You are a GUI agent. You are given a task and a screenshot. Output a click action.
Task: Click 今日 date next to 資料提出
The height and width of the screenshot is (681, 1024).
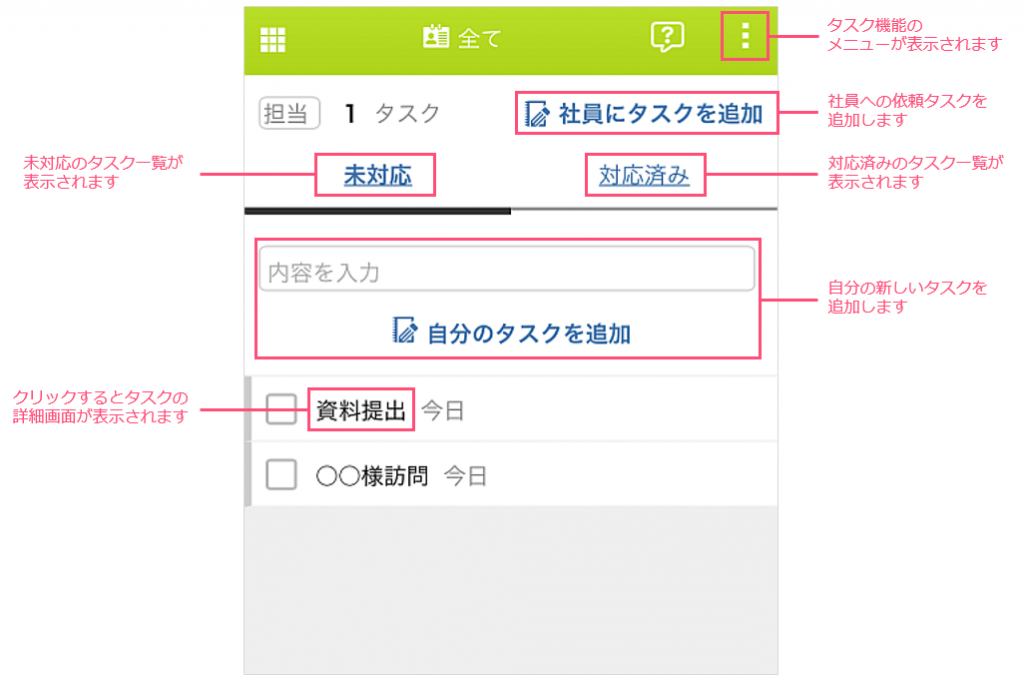click(x=443, y=411)
